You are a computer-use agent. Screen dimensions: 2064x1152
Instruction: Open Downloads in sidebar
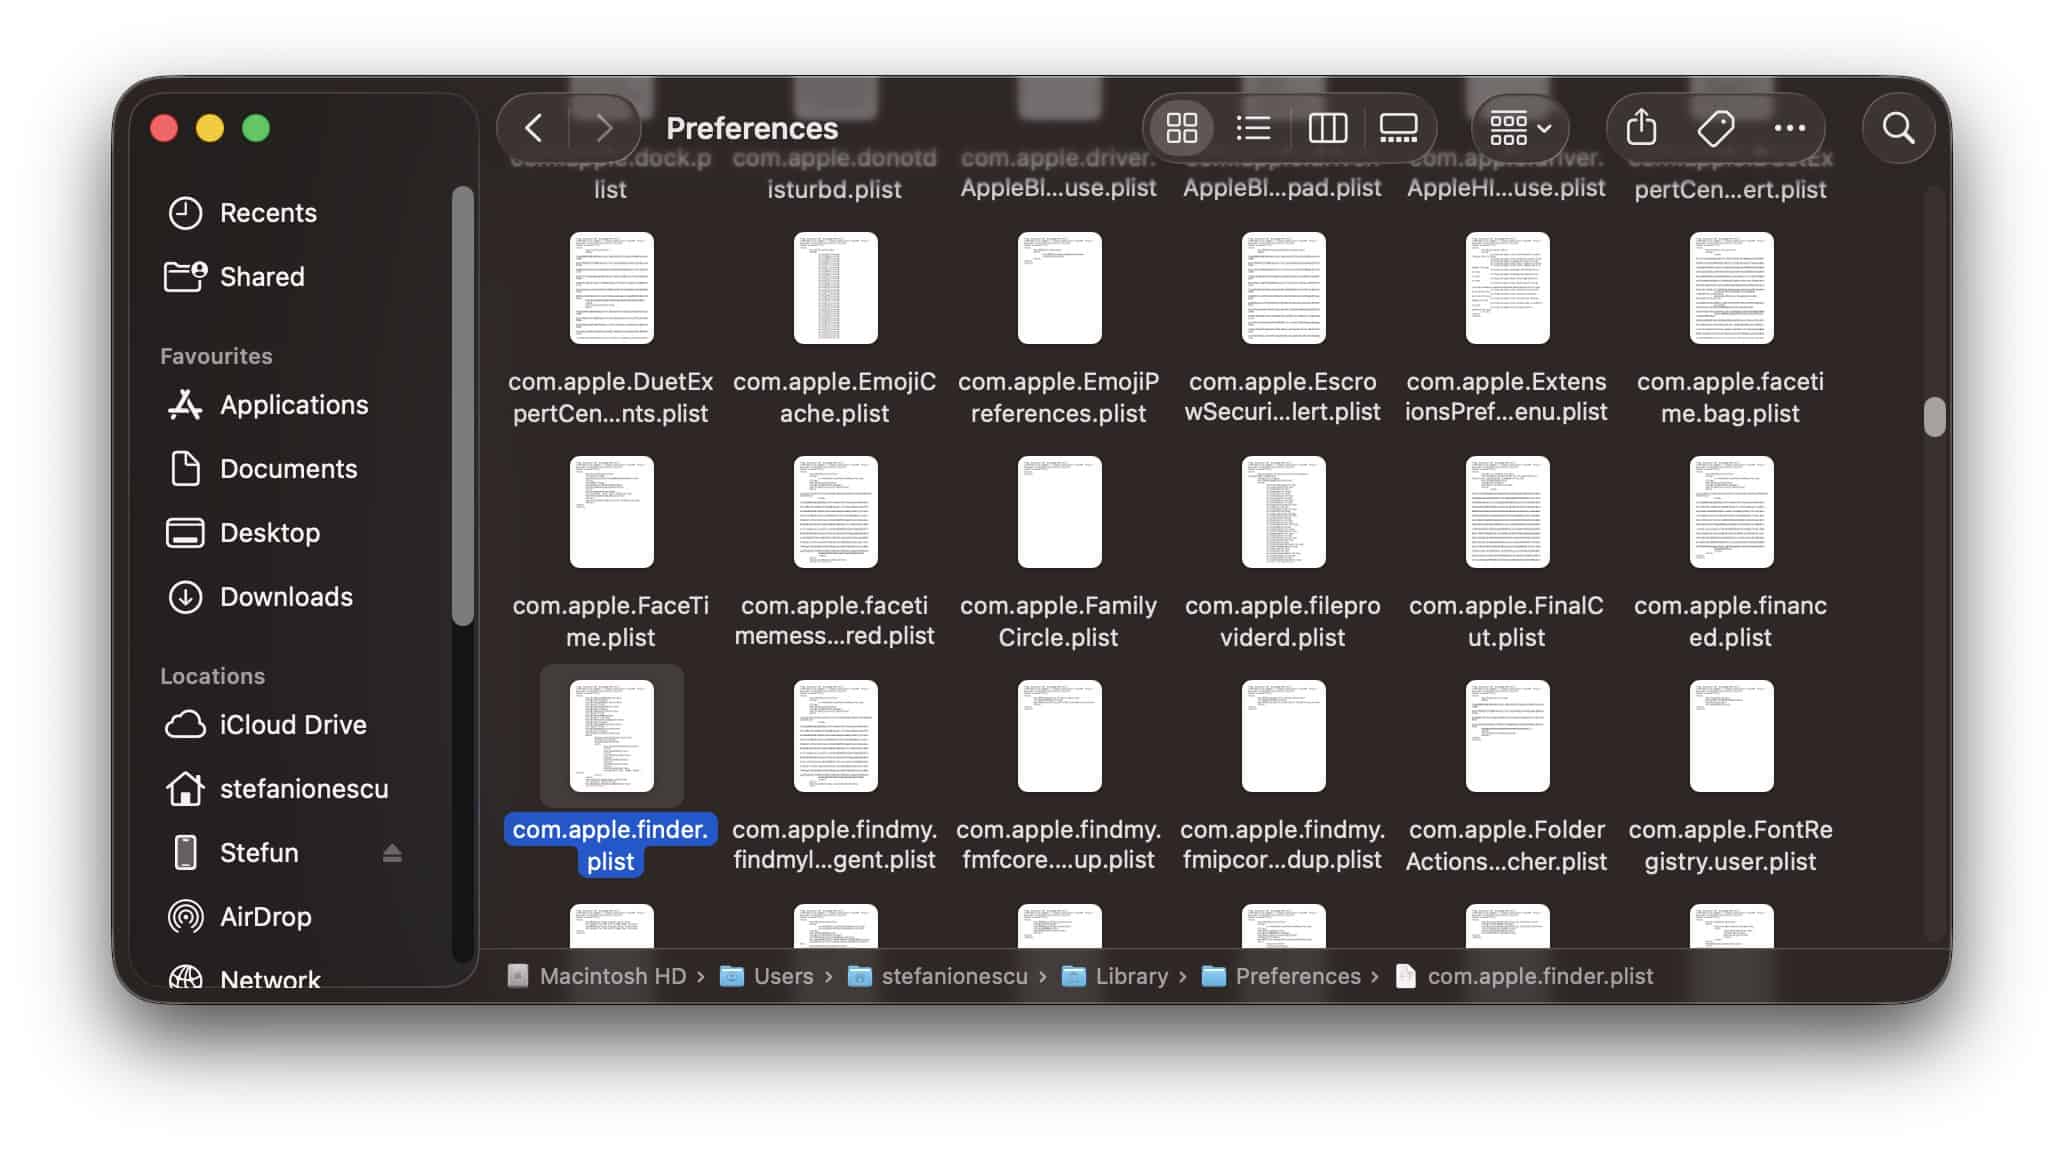pos(286,597)
